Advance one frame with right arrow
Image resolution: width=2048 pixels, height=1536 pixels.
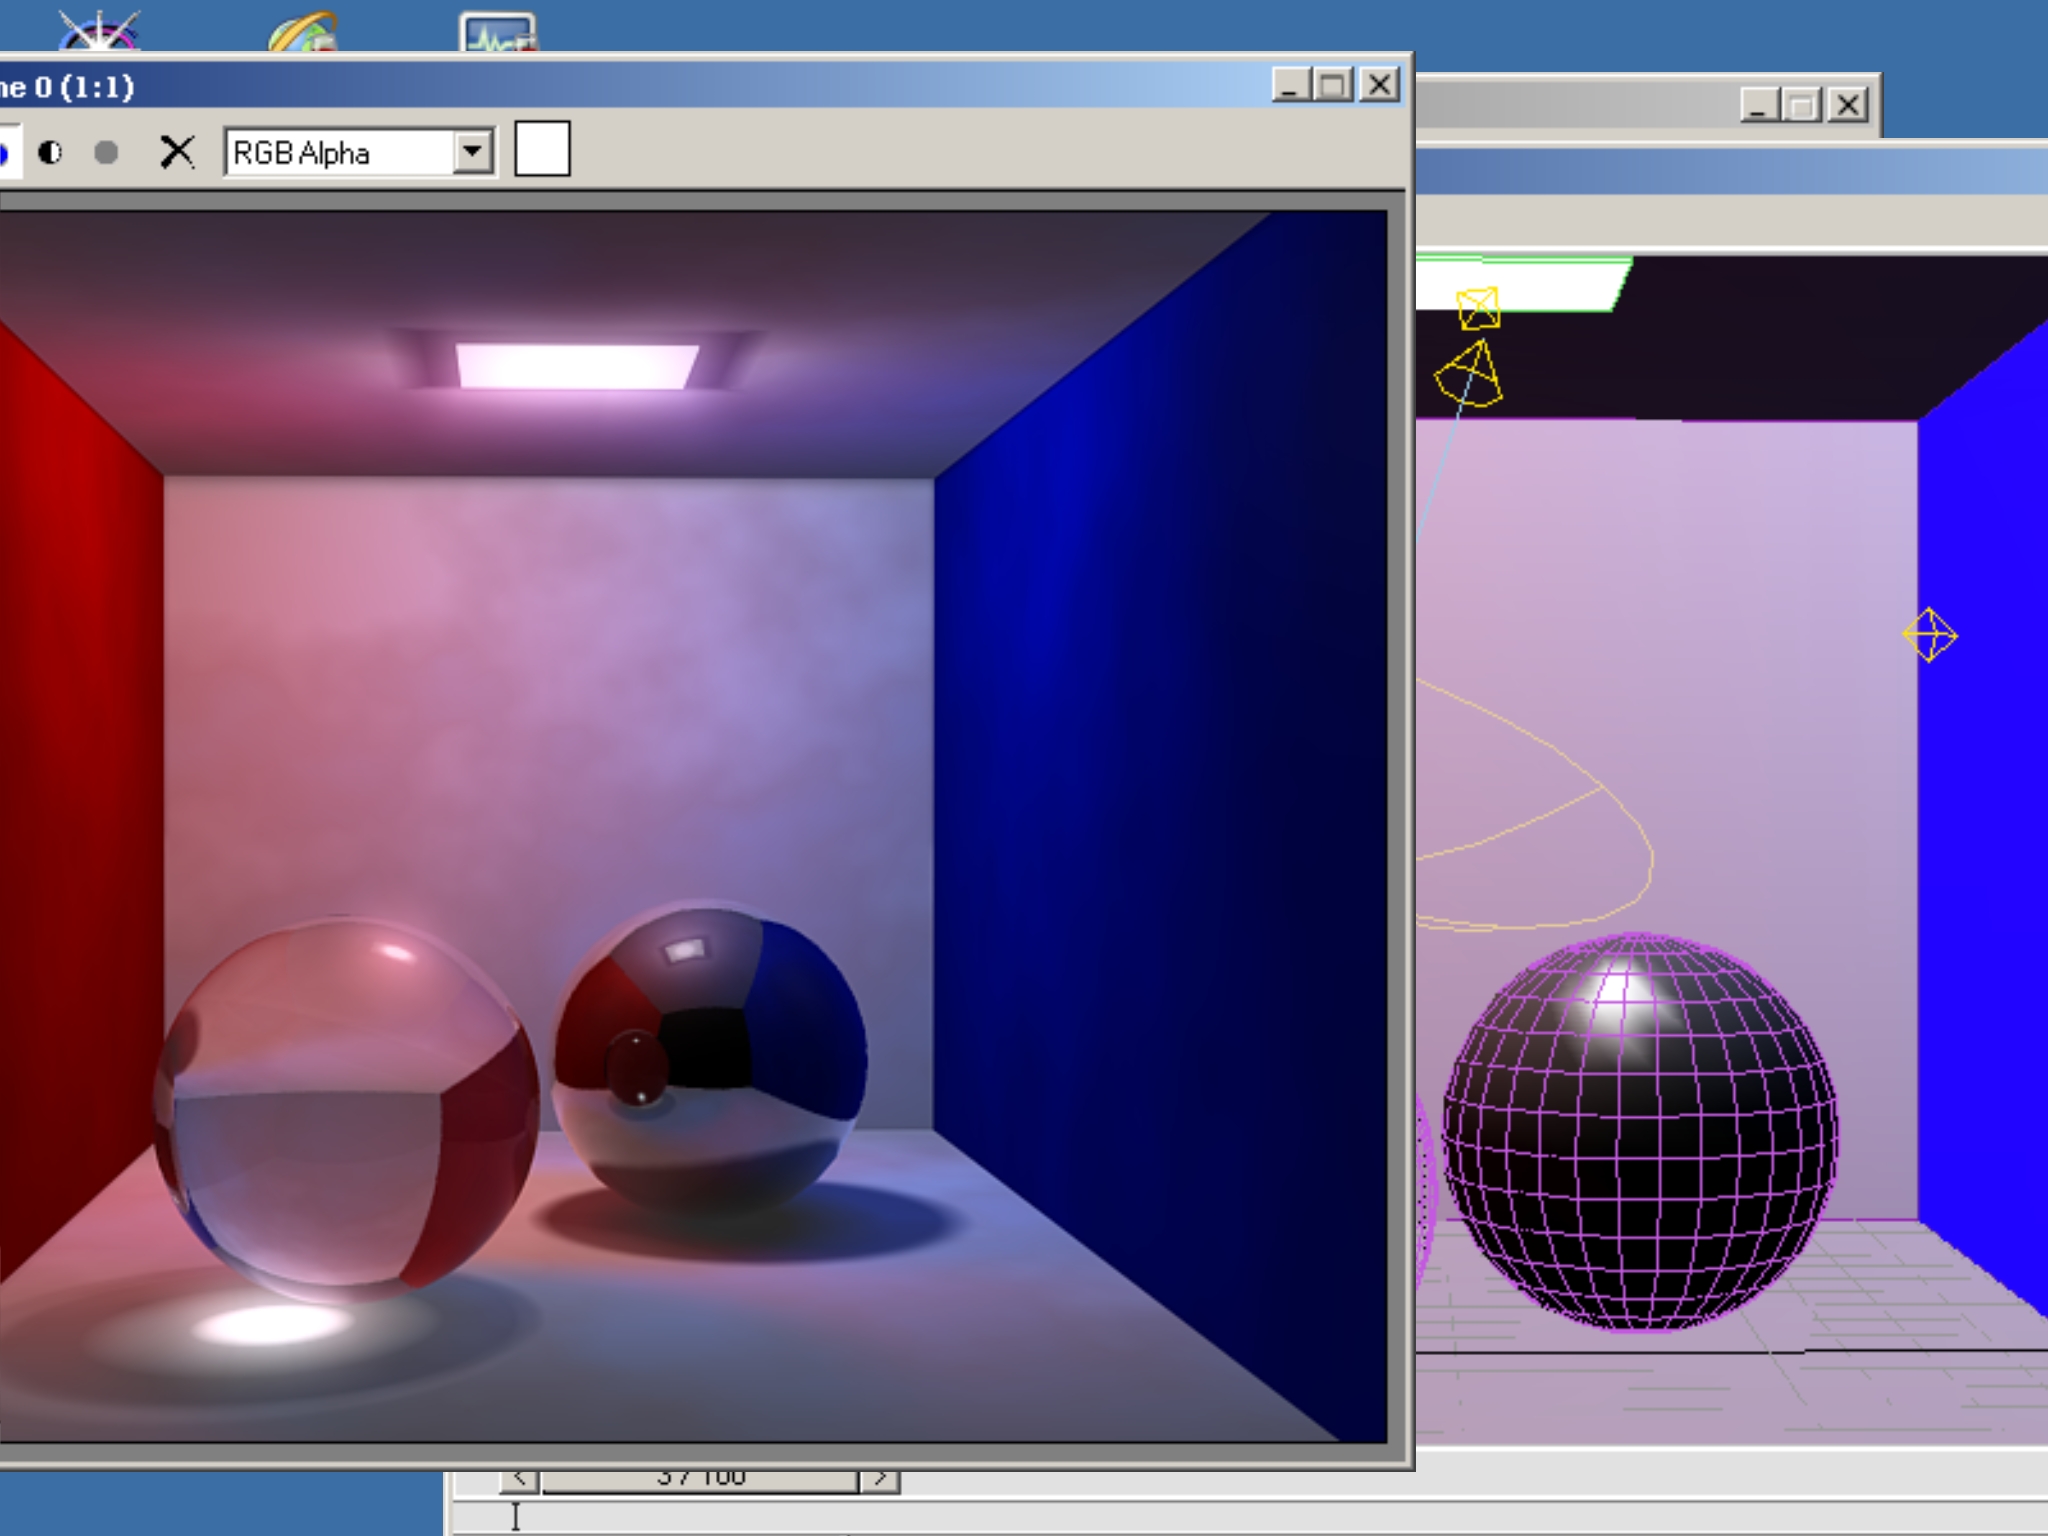[x=880, y=1479]
